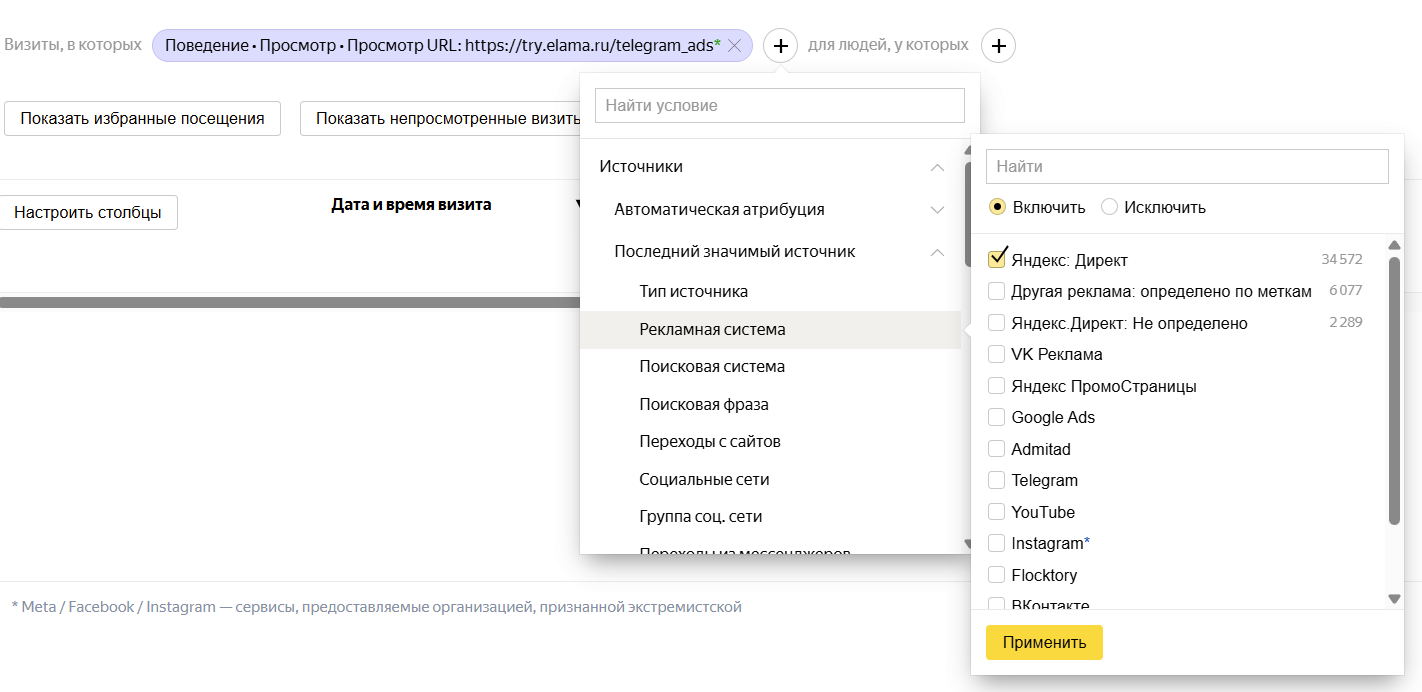The image size is (1422, 692).
Task: Collapse Последний значимый источник
Action: (938, 251)
